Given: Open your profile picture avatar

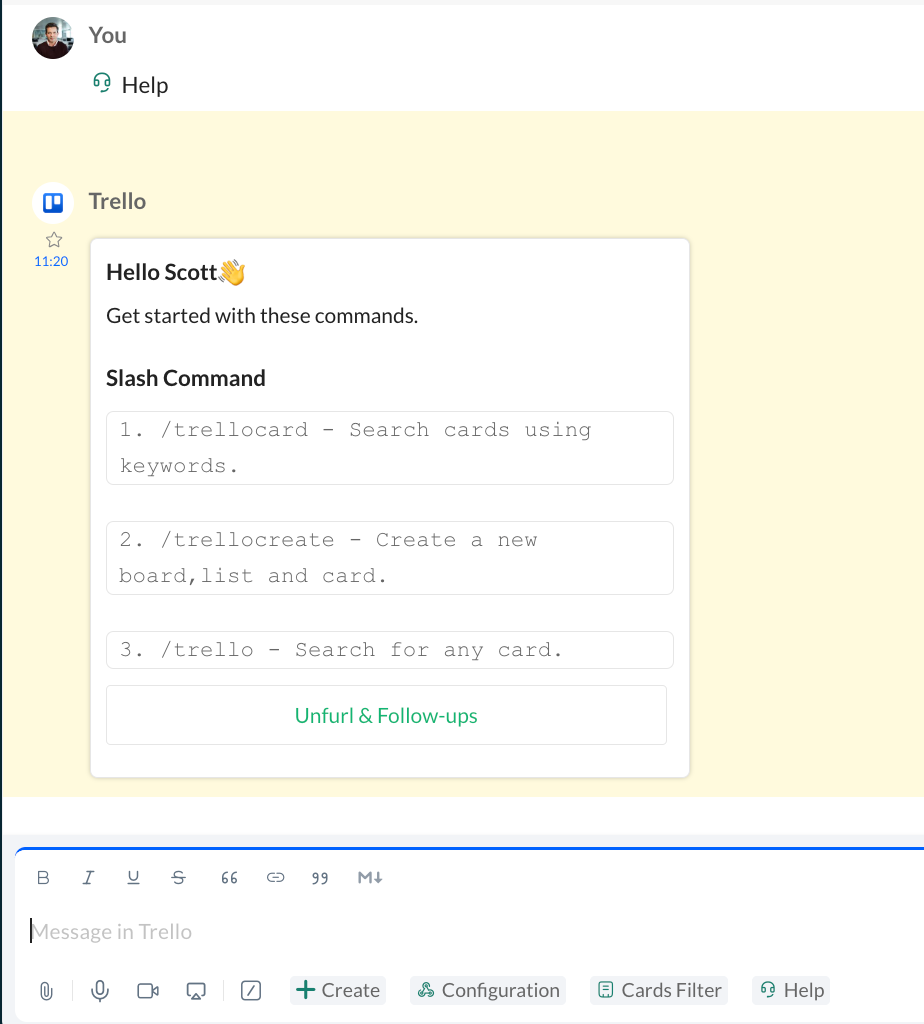Looking at the screenshot, I should tap(53, 38).
